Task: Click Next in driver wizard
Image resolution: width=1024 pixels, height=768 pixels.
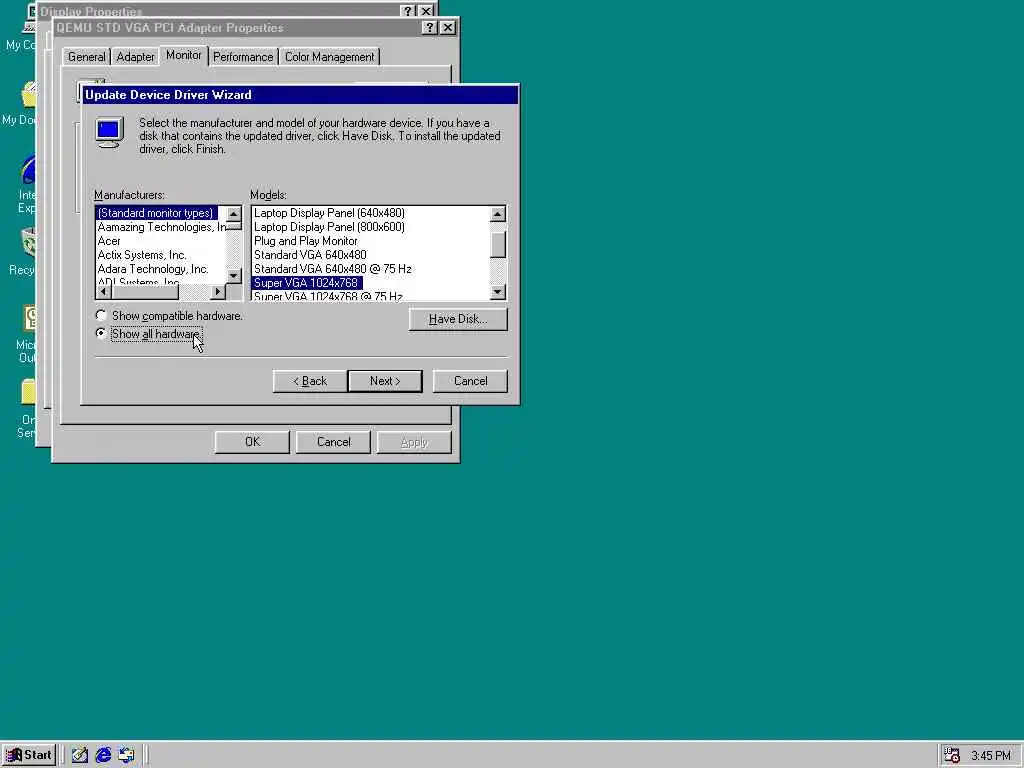Action: click(x=385, y=381)
